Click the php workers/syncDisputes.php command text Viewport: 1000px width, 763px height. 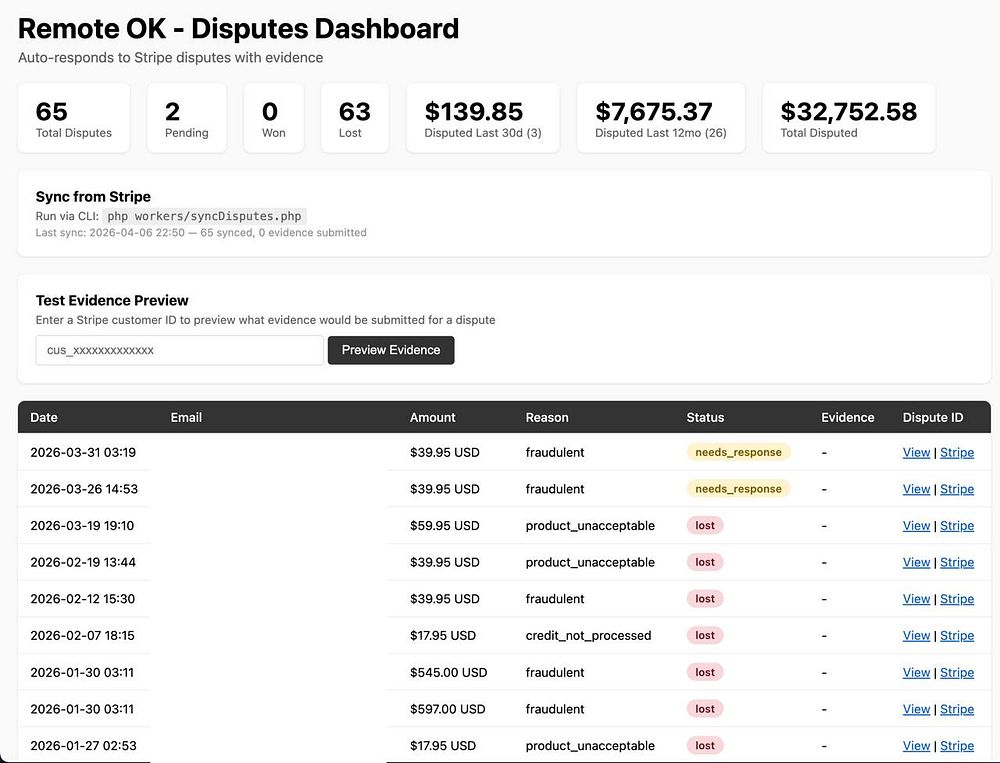pos(204,216)
